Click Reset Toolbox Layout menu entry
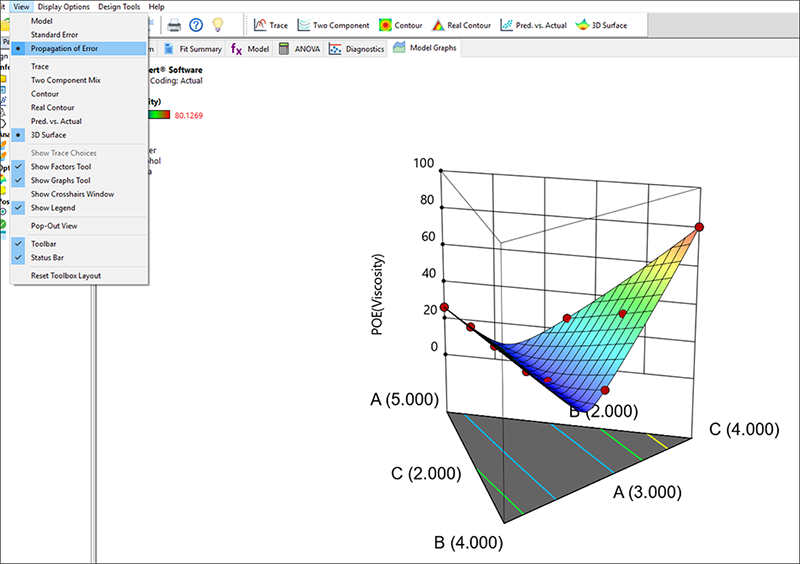 pyautogui.click(x=66, y=275)
